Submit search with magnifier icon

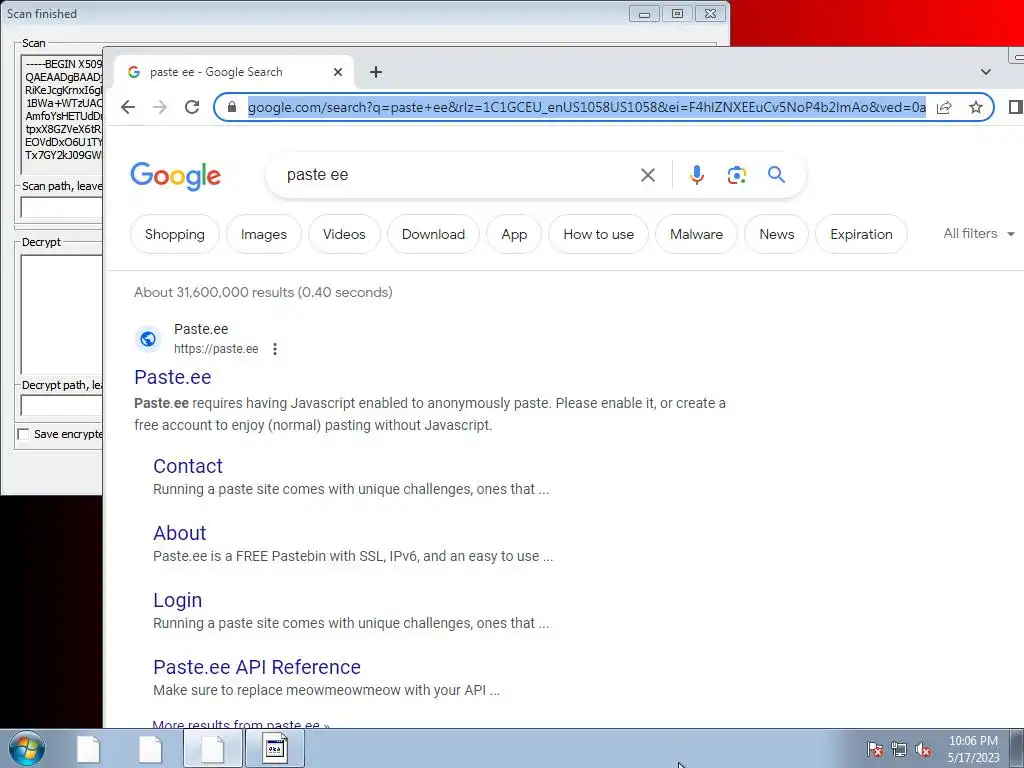pos(776,174)
